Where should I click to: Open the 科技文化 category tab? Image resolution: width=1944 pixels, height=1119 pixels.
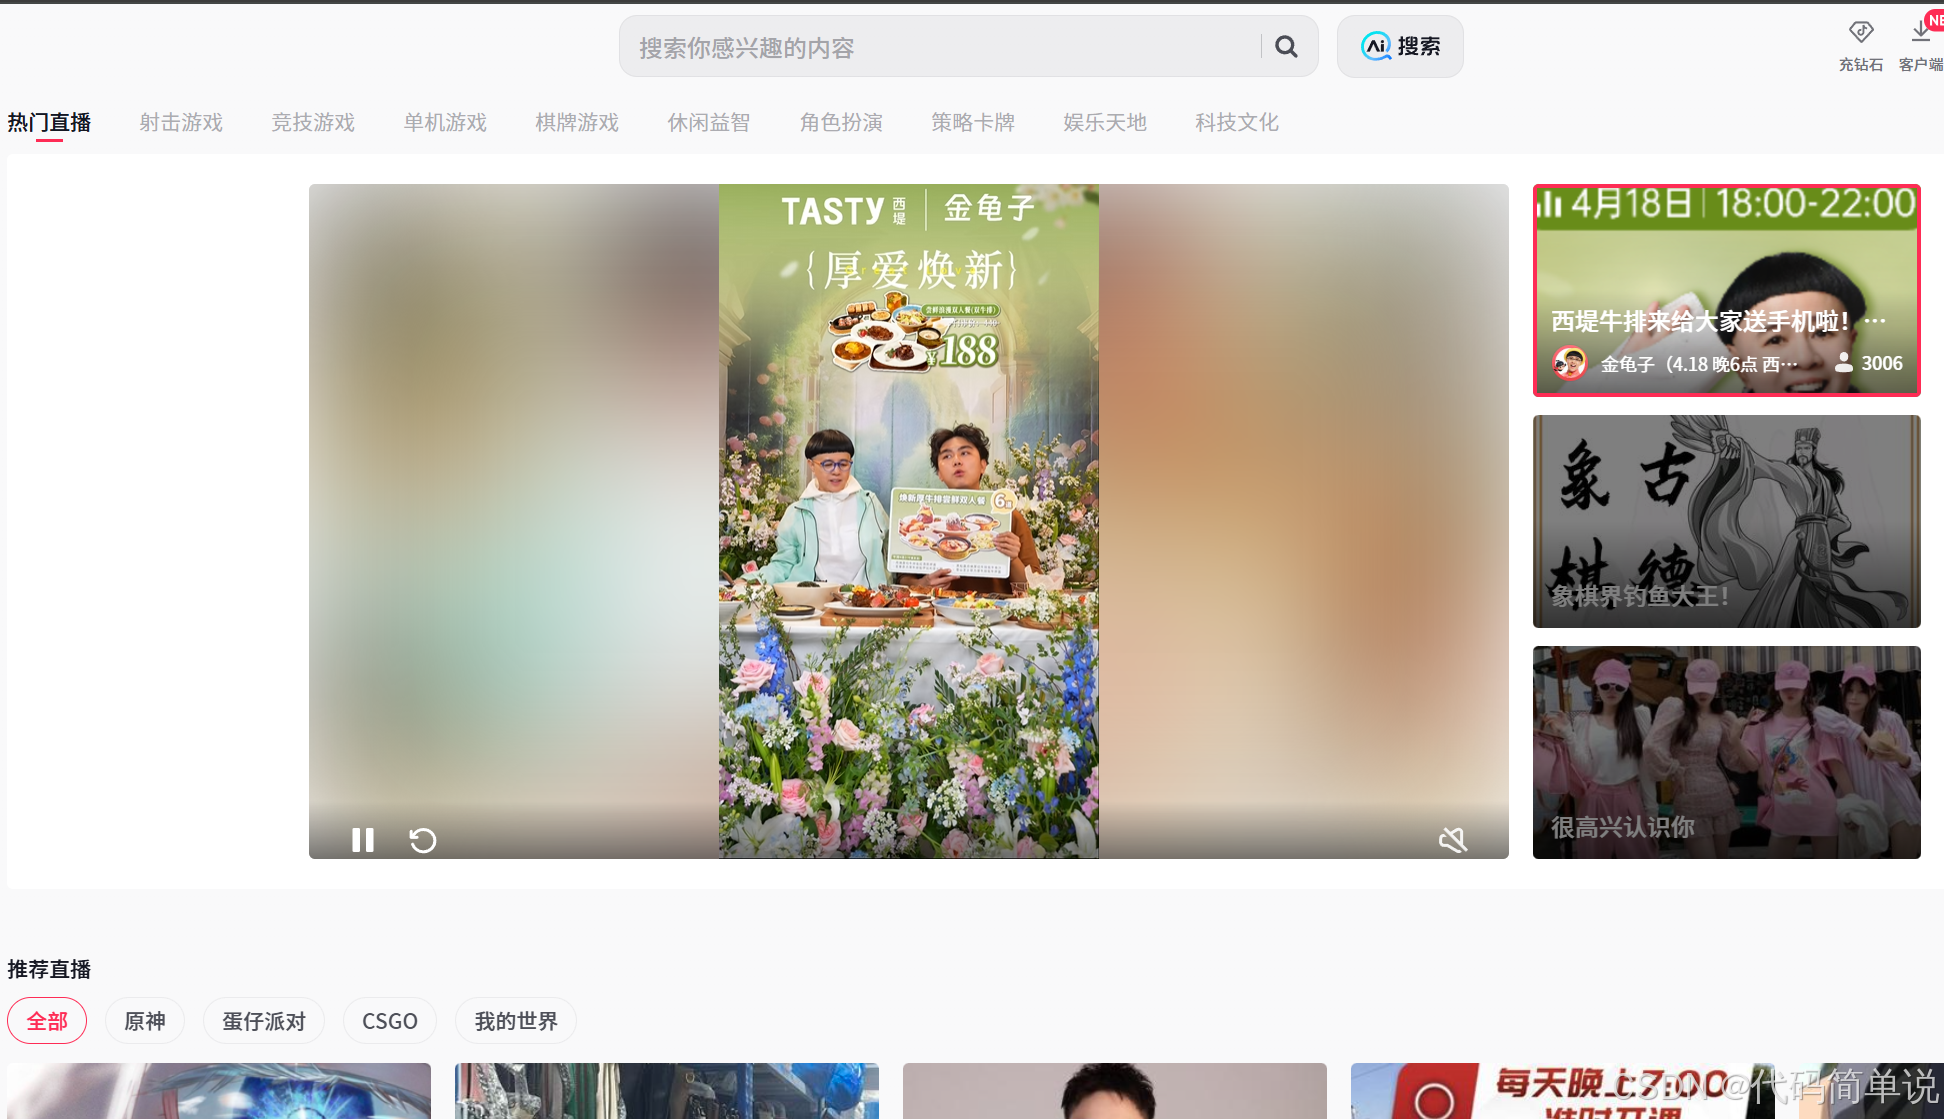(1237, 122)
